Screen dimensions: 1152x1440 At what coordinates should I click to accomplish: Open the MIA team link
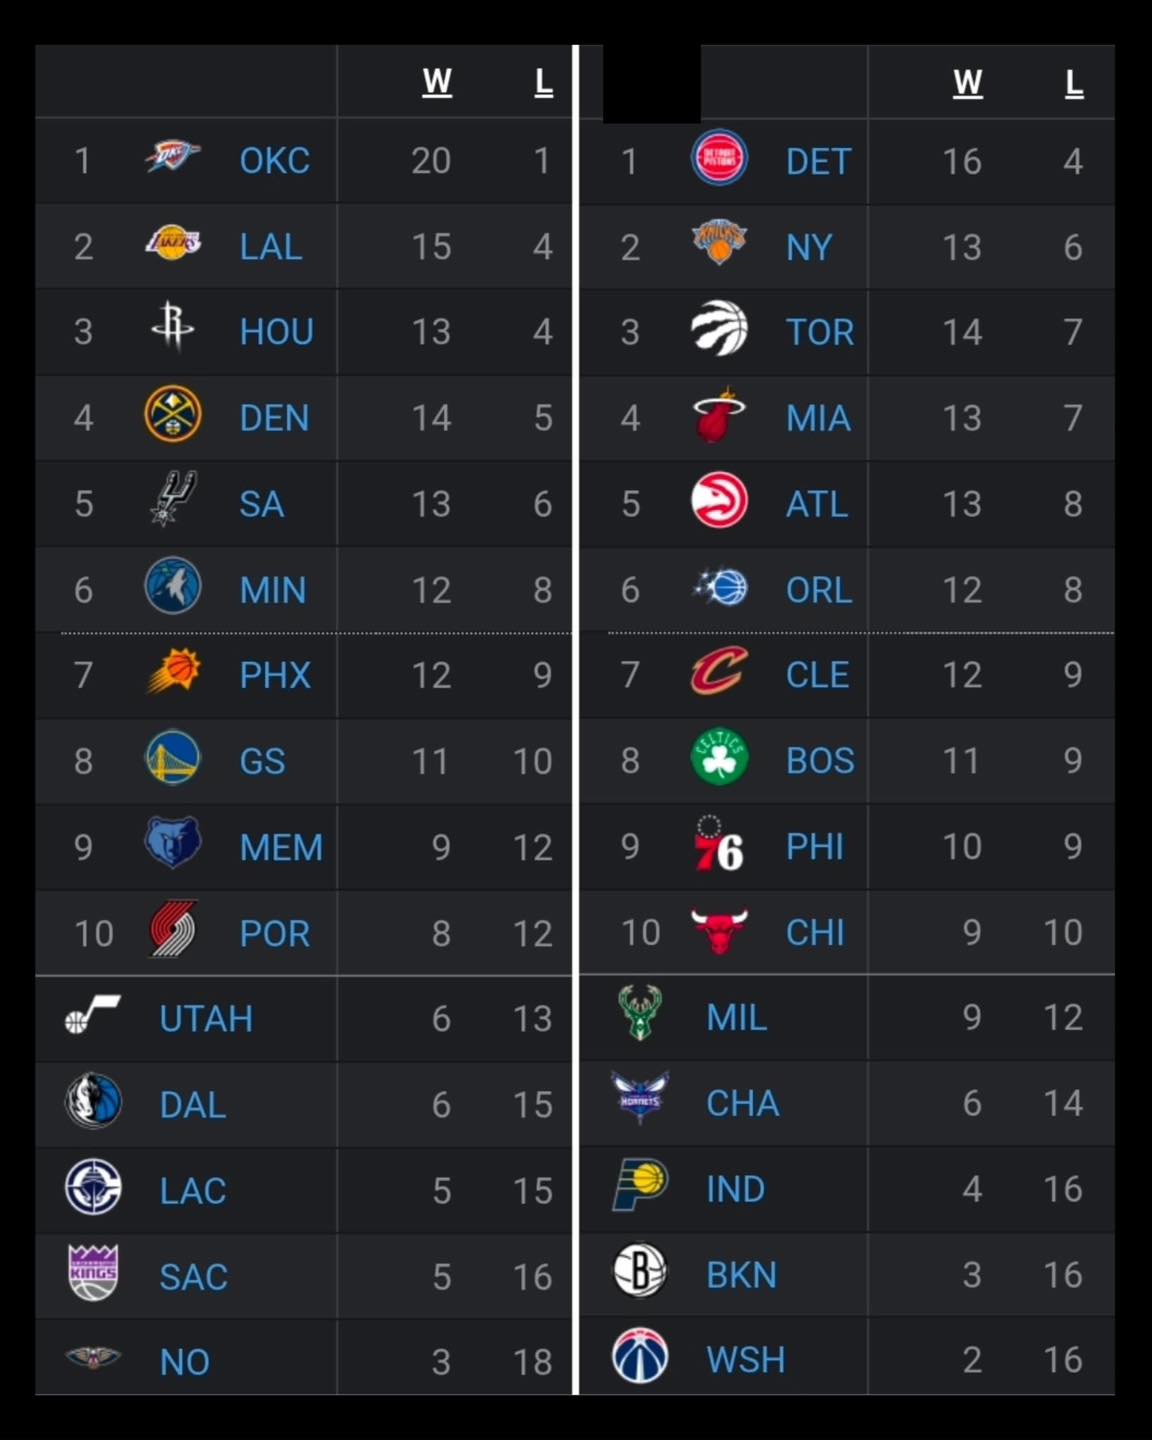click(x=818, y=418)
